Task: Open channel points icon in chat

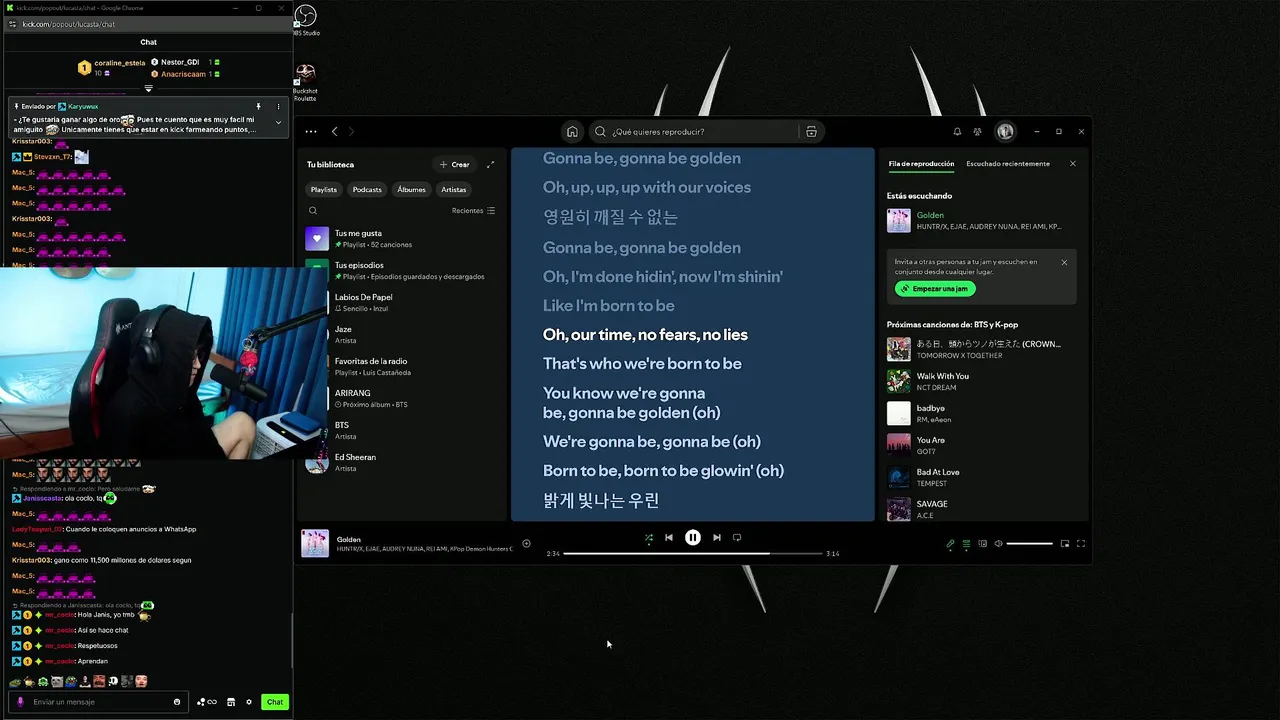Action: tap(207, 702)
